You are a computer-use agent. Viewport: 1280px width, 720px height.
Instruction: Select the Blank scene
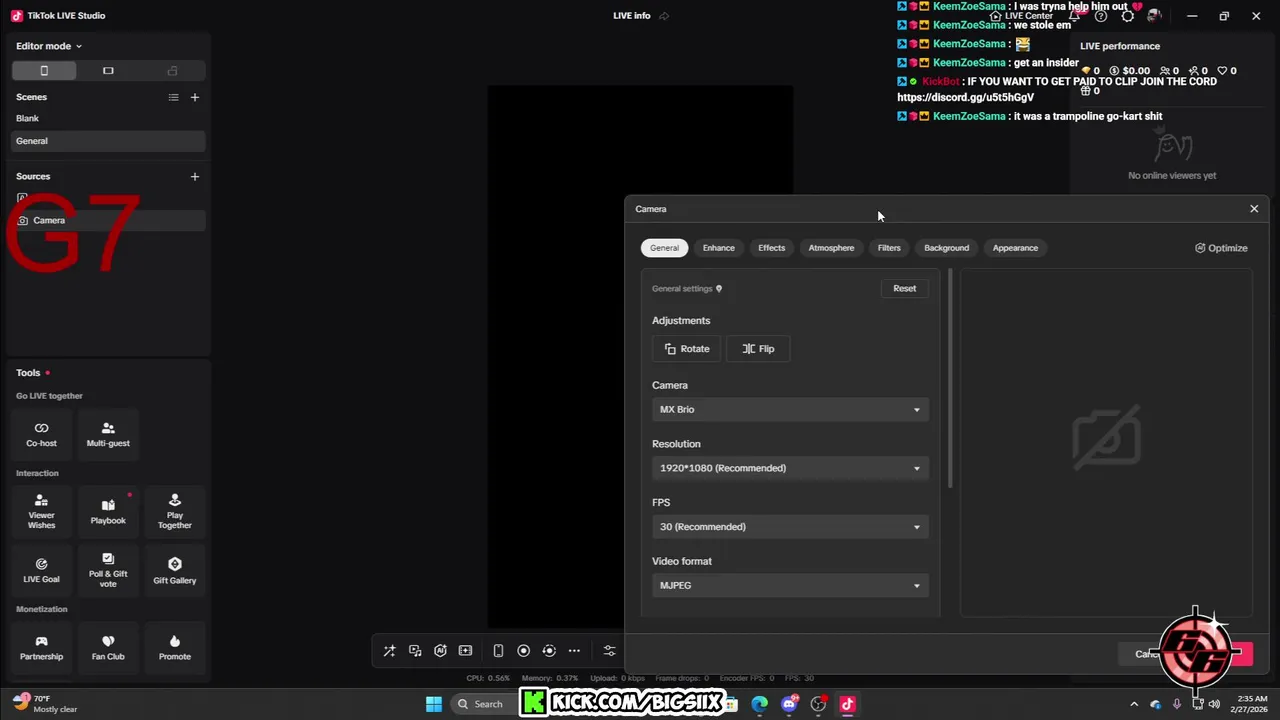[x=108, y=118]
